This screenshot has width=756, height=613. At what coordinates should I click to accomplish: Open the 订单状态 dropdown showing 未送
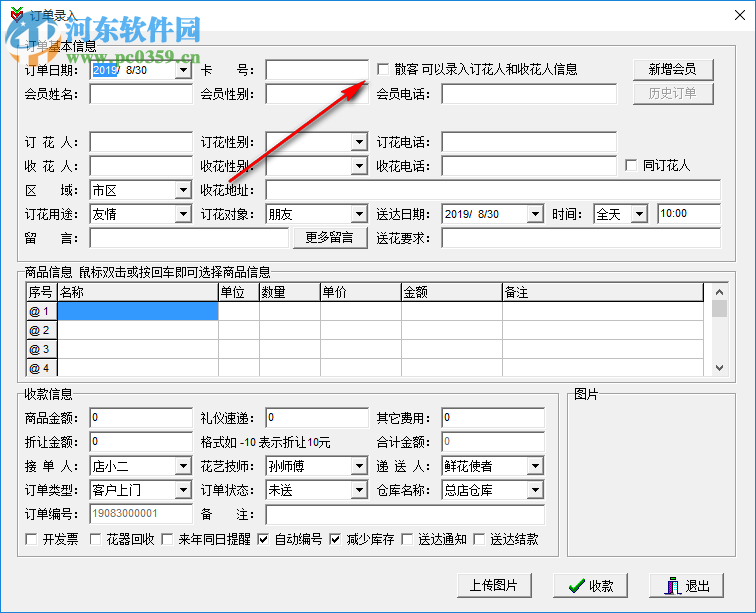(x=359, y=490)
